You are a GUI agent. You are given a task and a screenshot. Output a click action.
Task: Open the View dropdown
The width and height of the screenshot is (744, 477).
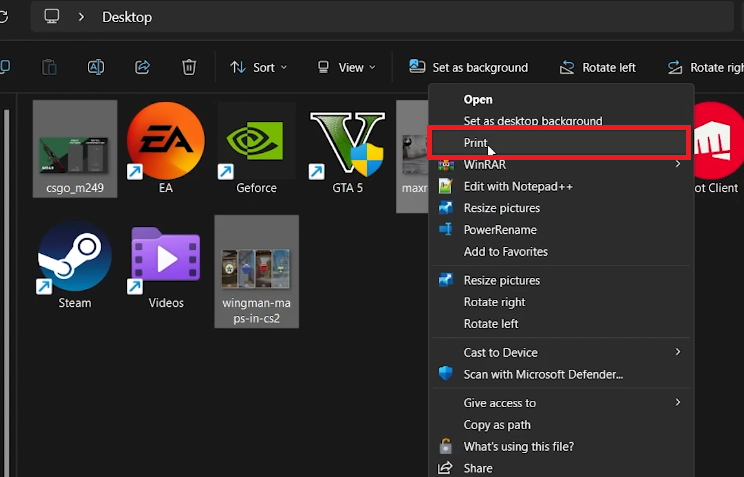click(346, 67)
